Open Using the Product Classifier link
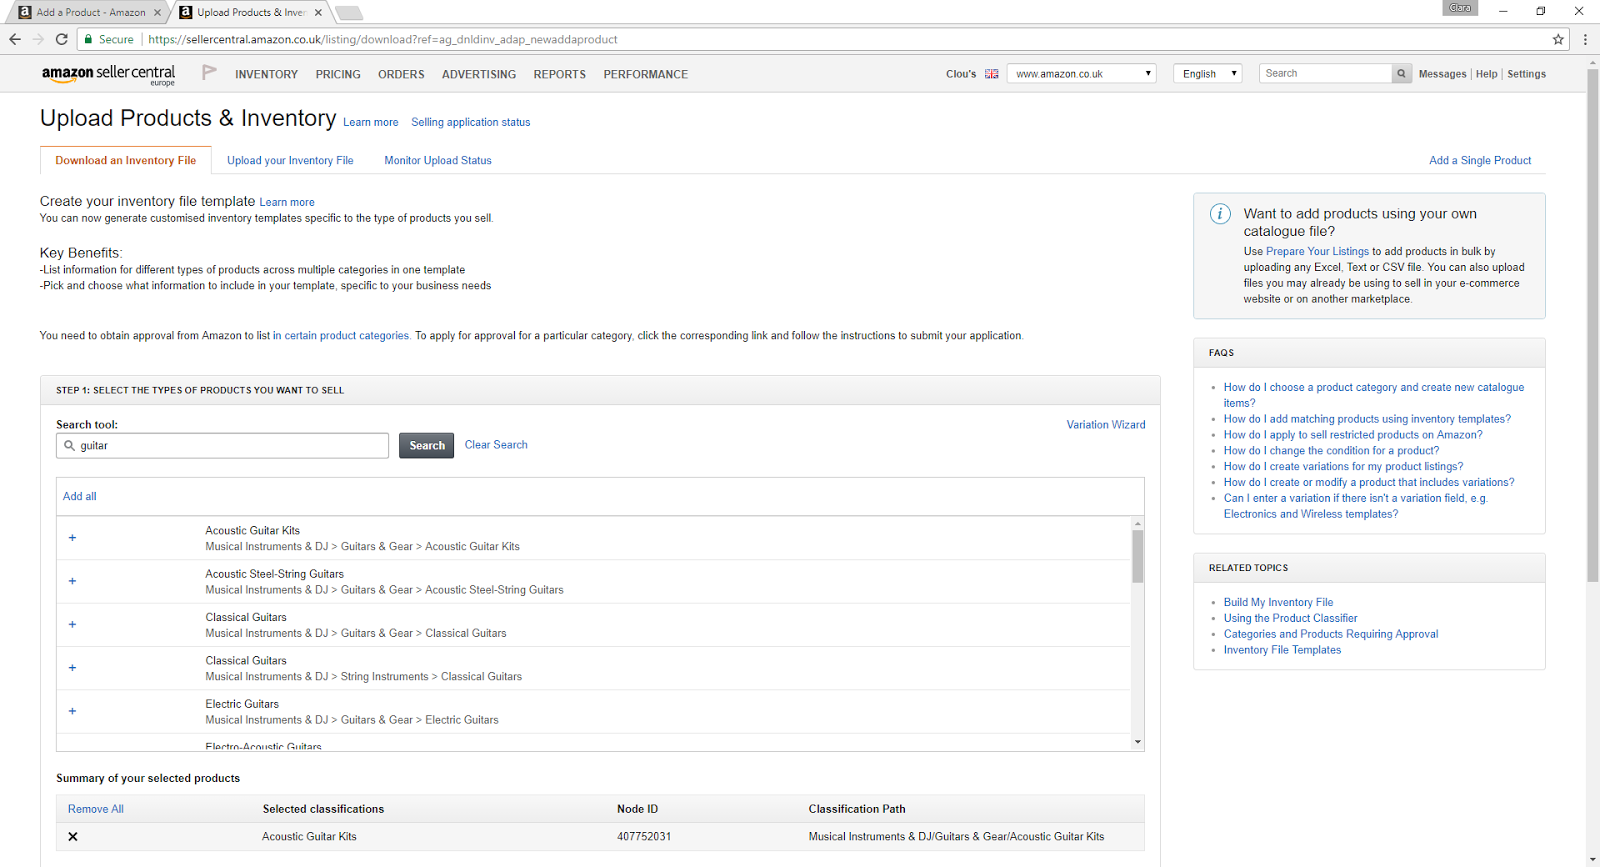 [1290, 619]
